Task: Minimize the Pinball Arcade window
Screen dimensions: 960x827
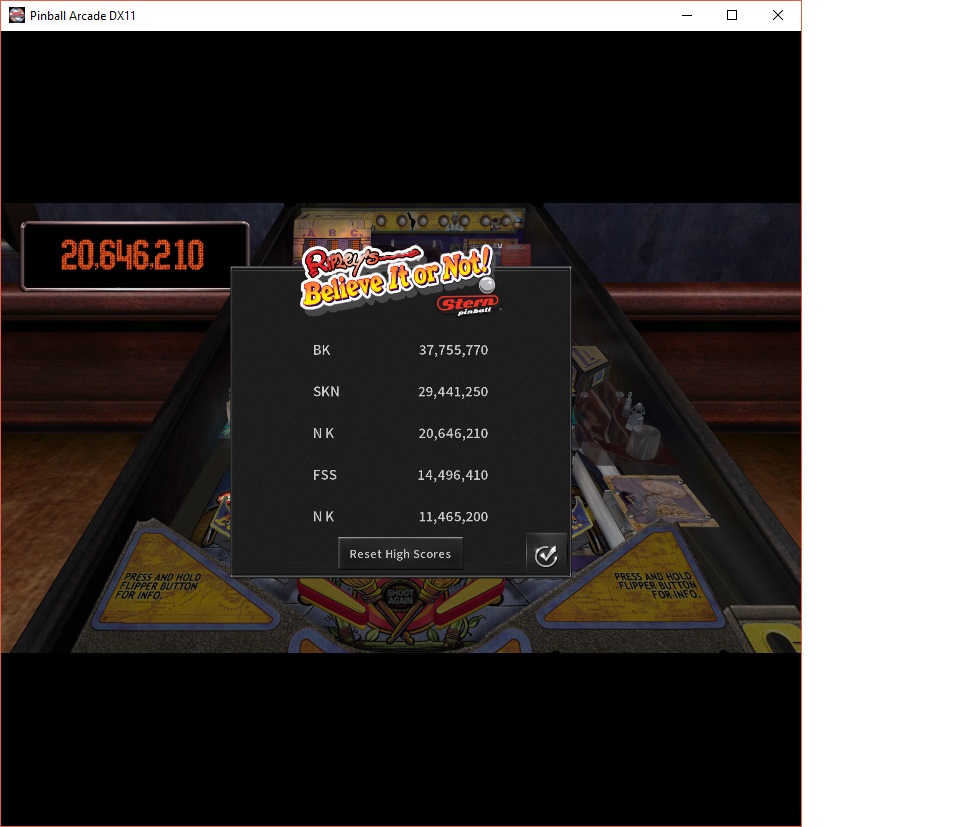Action: [686, 15]
